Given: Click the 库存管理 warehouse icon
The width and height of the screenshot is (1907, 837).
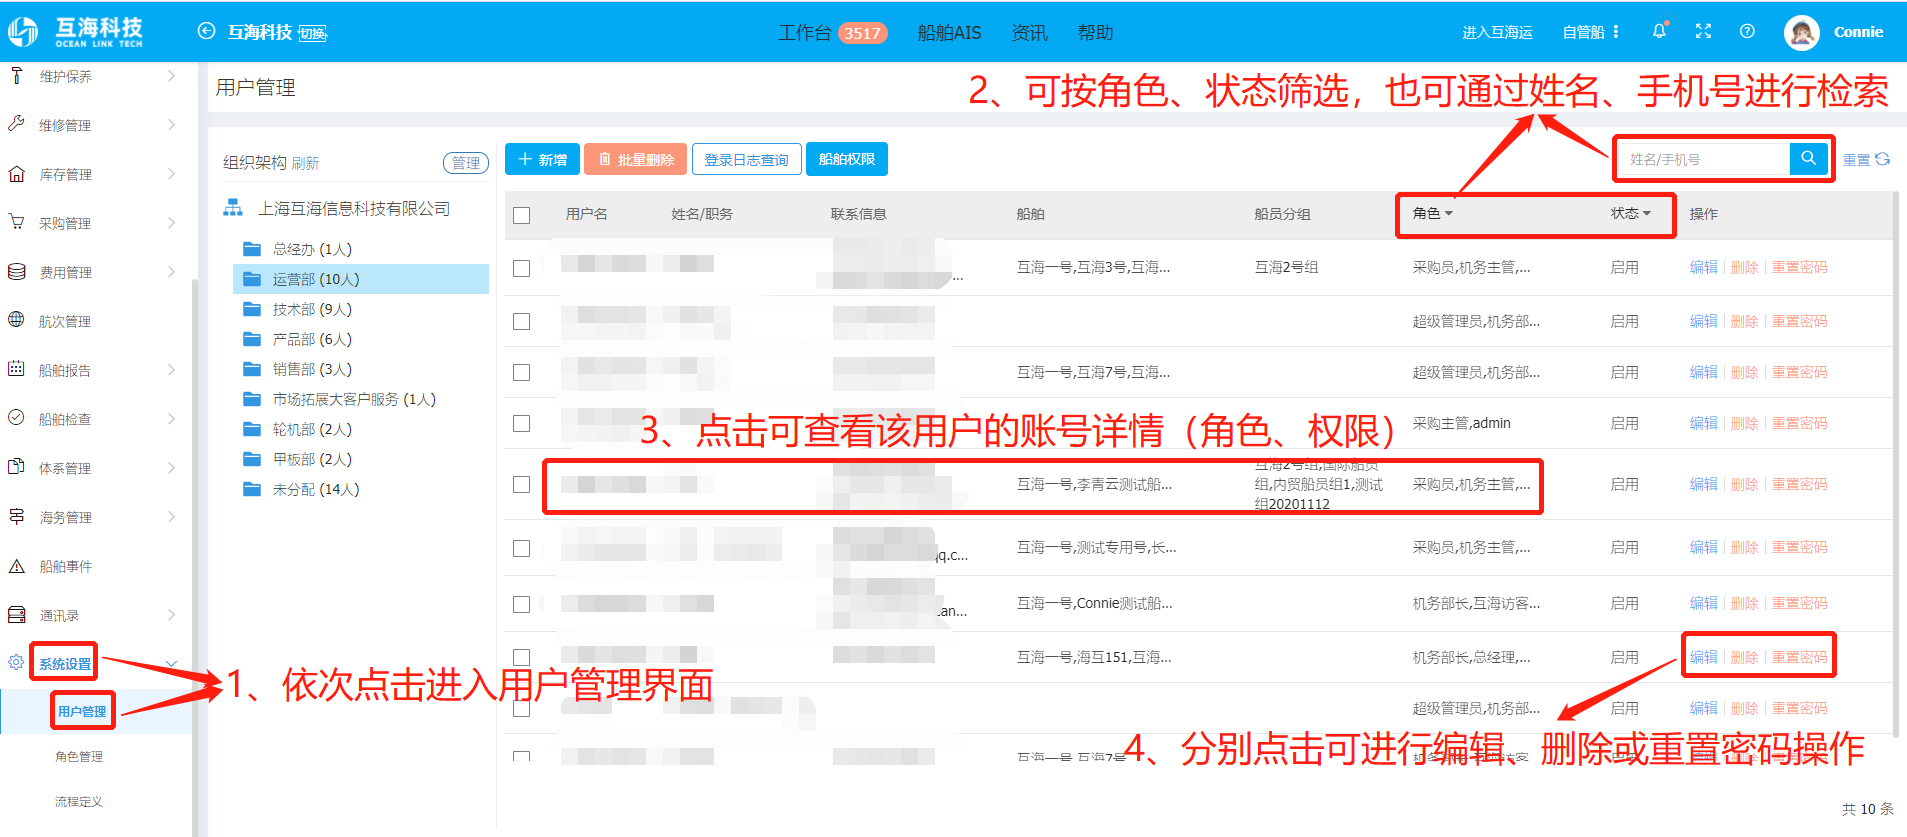Looking at the screenshot, I should click(x=16, y=173).
